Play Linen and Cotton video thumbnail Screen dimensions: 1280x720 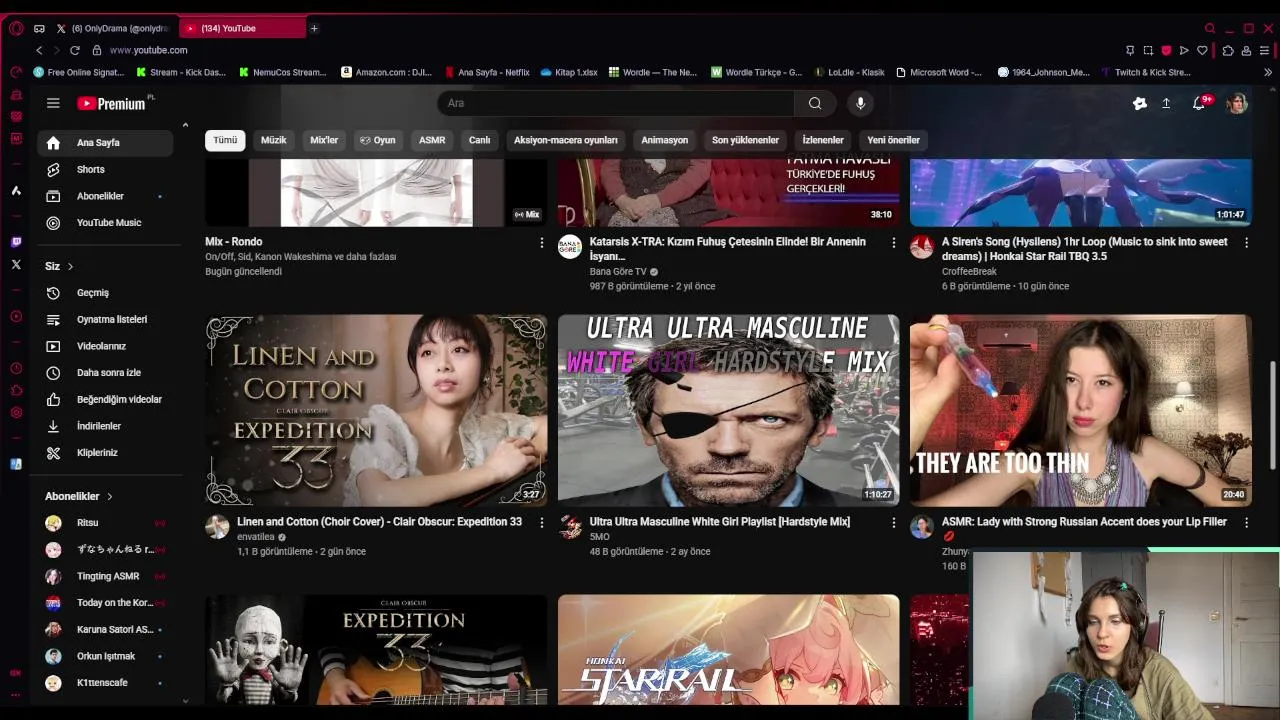[376, 411]
